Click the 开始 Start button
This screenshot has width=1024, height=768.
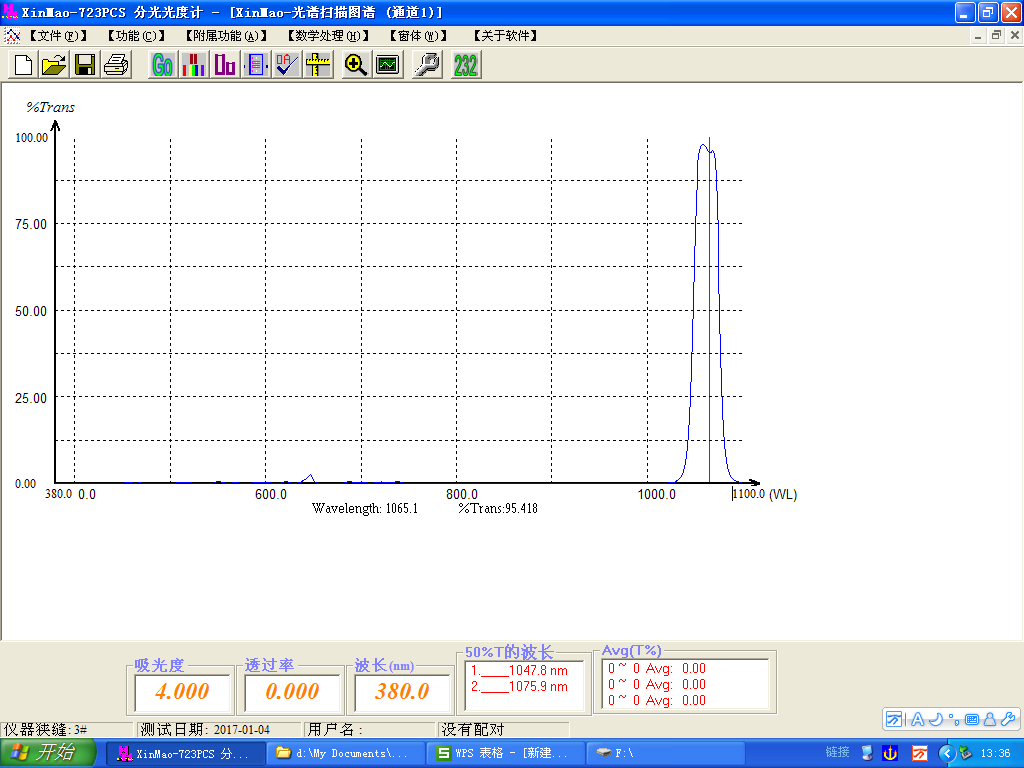click(48, 753)
